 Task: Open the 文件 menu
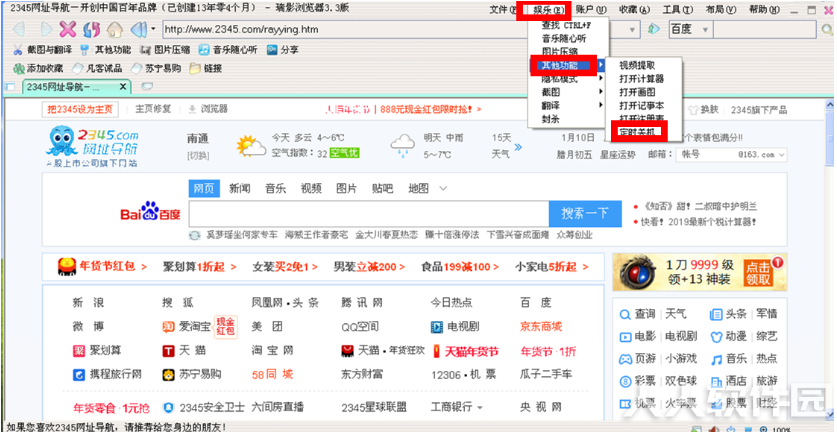point(502,10)
